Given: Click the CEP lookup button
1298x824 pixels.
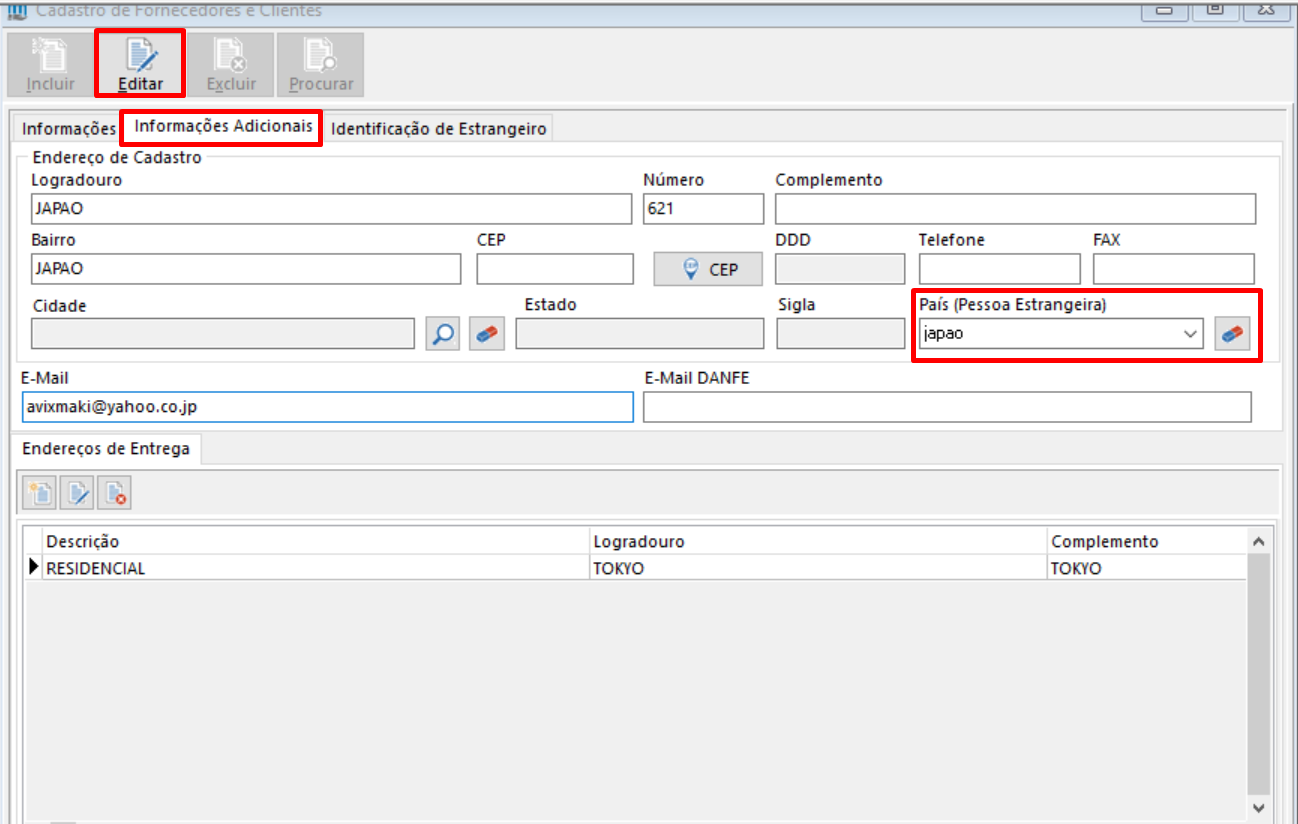Looking at the screenshot, I should (709, 269).
